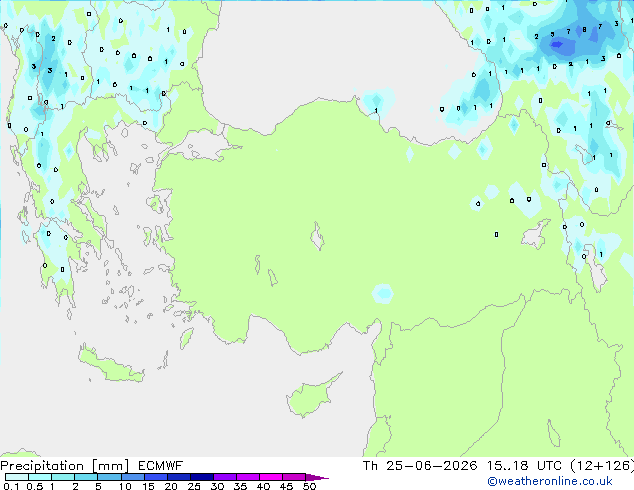
Task: Select the legend label 10
Action: coord(125,486)
